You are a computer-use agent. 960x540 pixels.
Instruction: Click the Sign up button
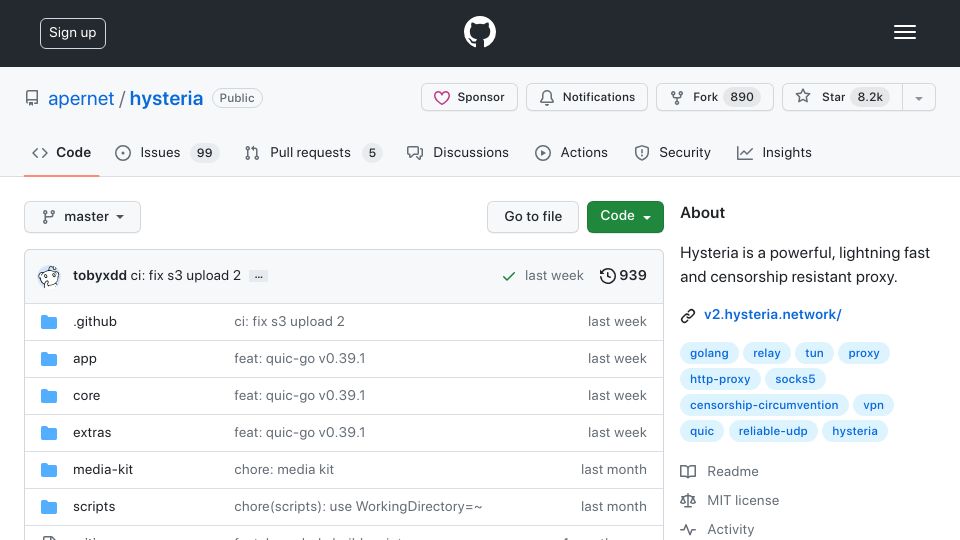click(73, 33)
